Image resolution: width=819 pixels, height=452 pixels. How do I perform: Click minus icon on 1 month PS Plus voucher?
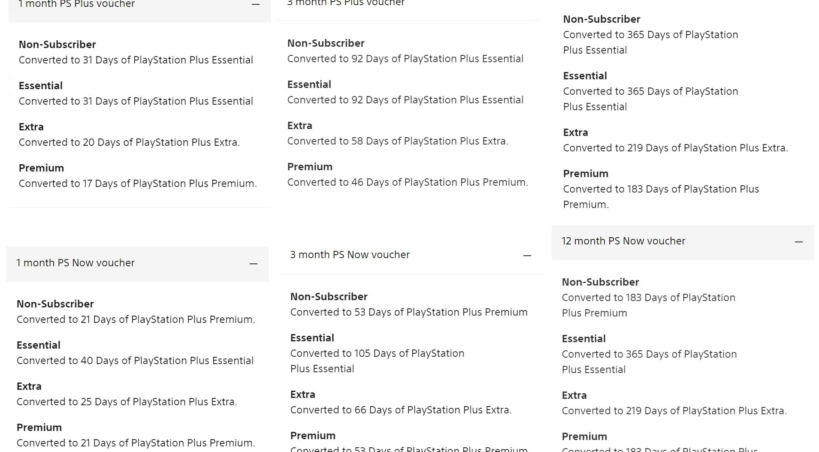255,5
